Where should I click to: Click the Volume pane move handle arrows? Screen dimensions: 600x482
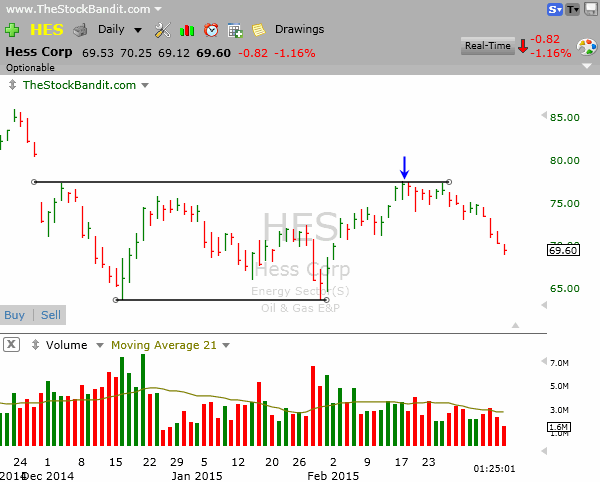[35, 345]
